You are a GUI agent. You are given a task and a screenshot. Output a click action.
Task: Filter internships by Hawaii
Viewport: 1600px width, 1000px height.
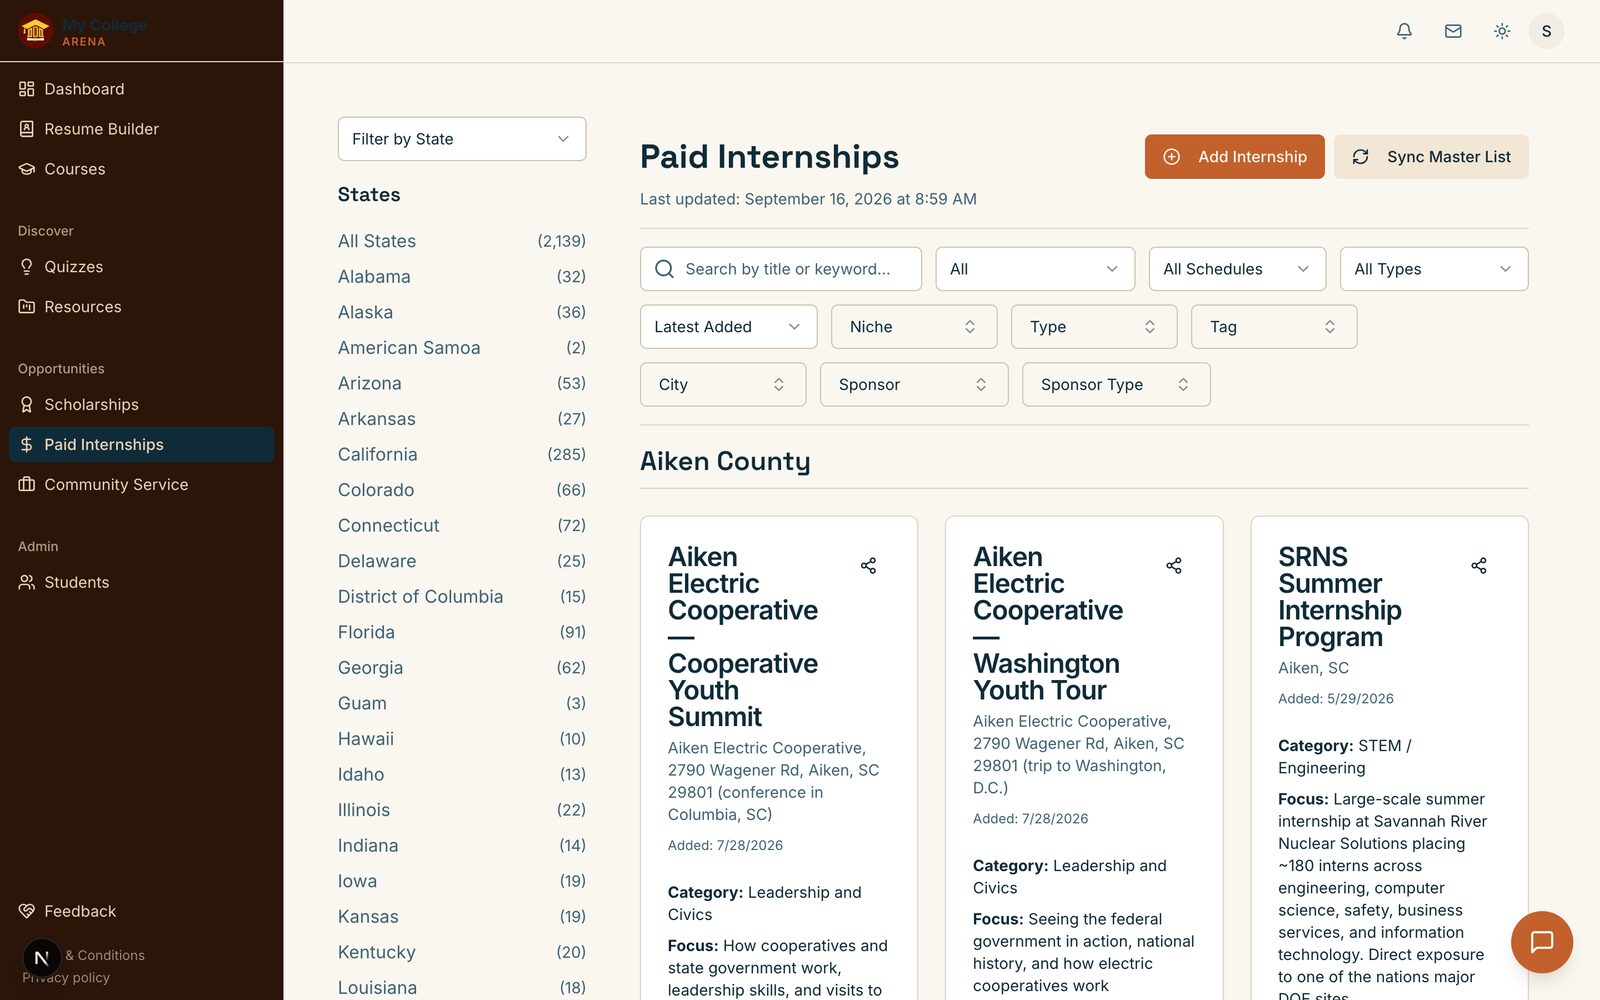click(462, 739)
